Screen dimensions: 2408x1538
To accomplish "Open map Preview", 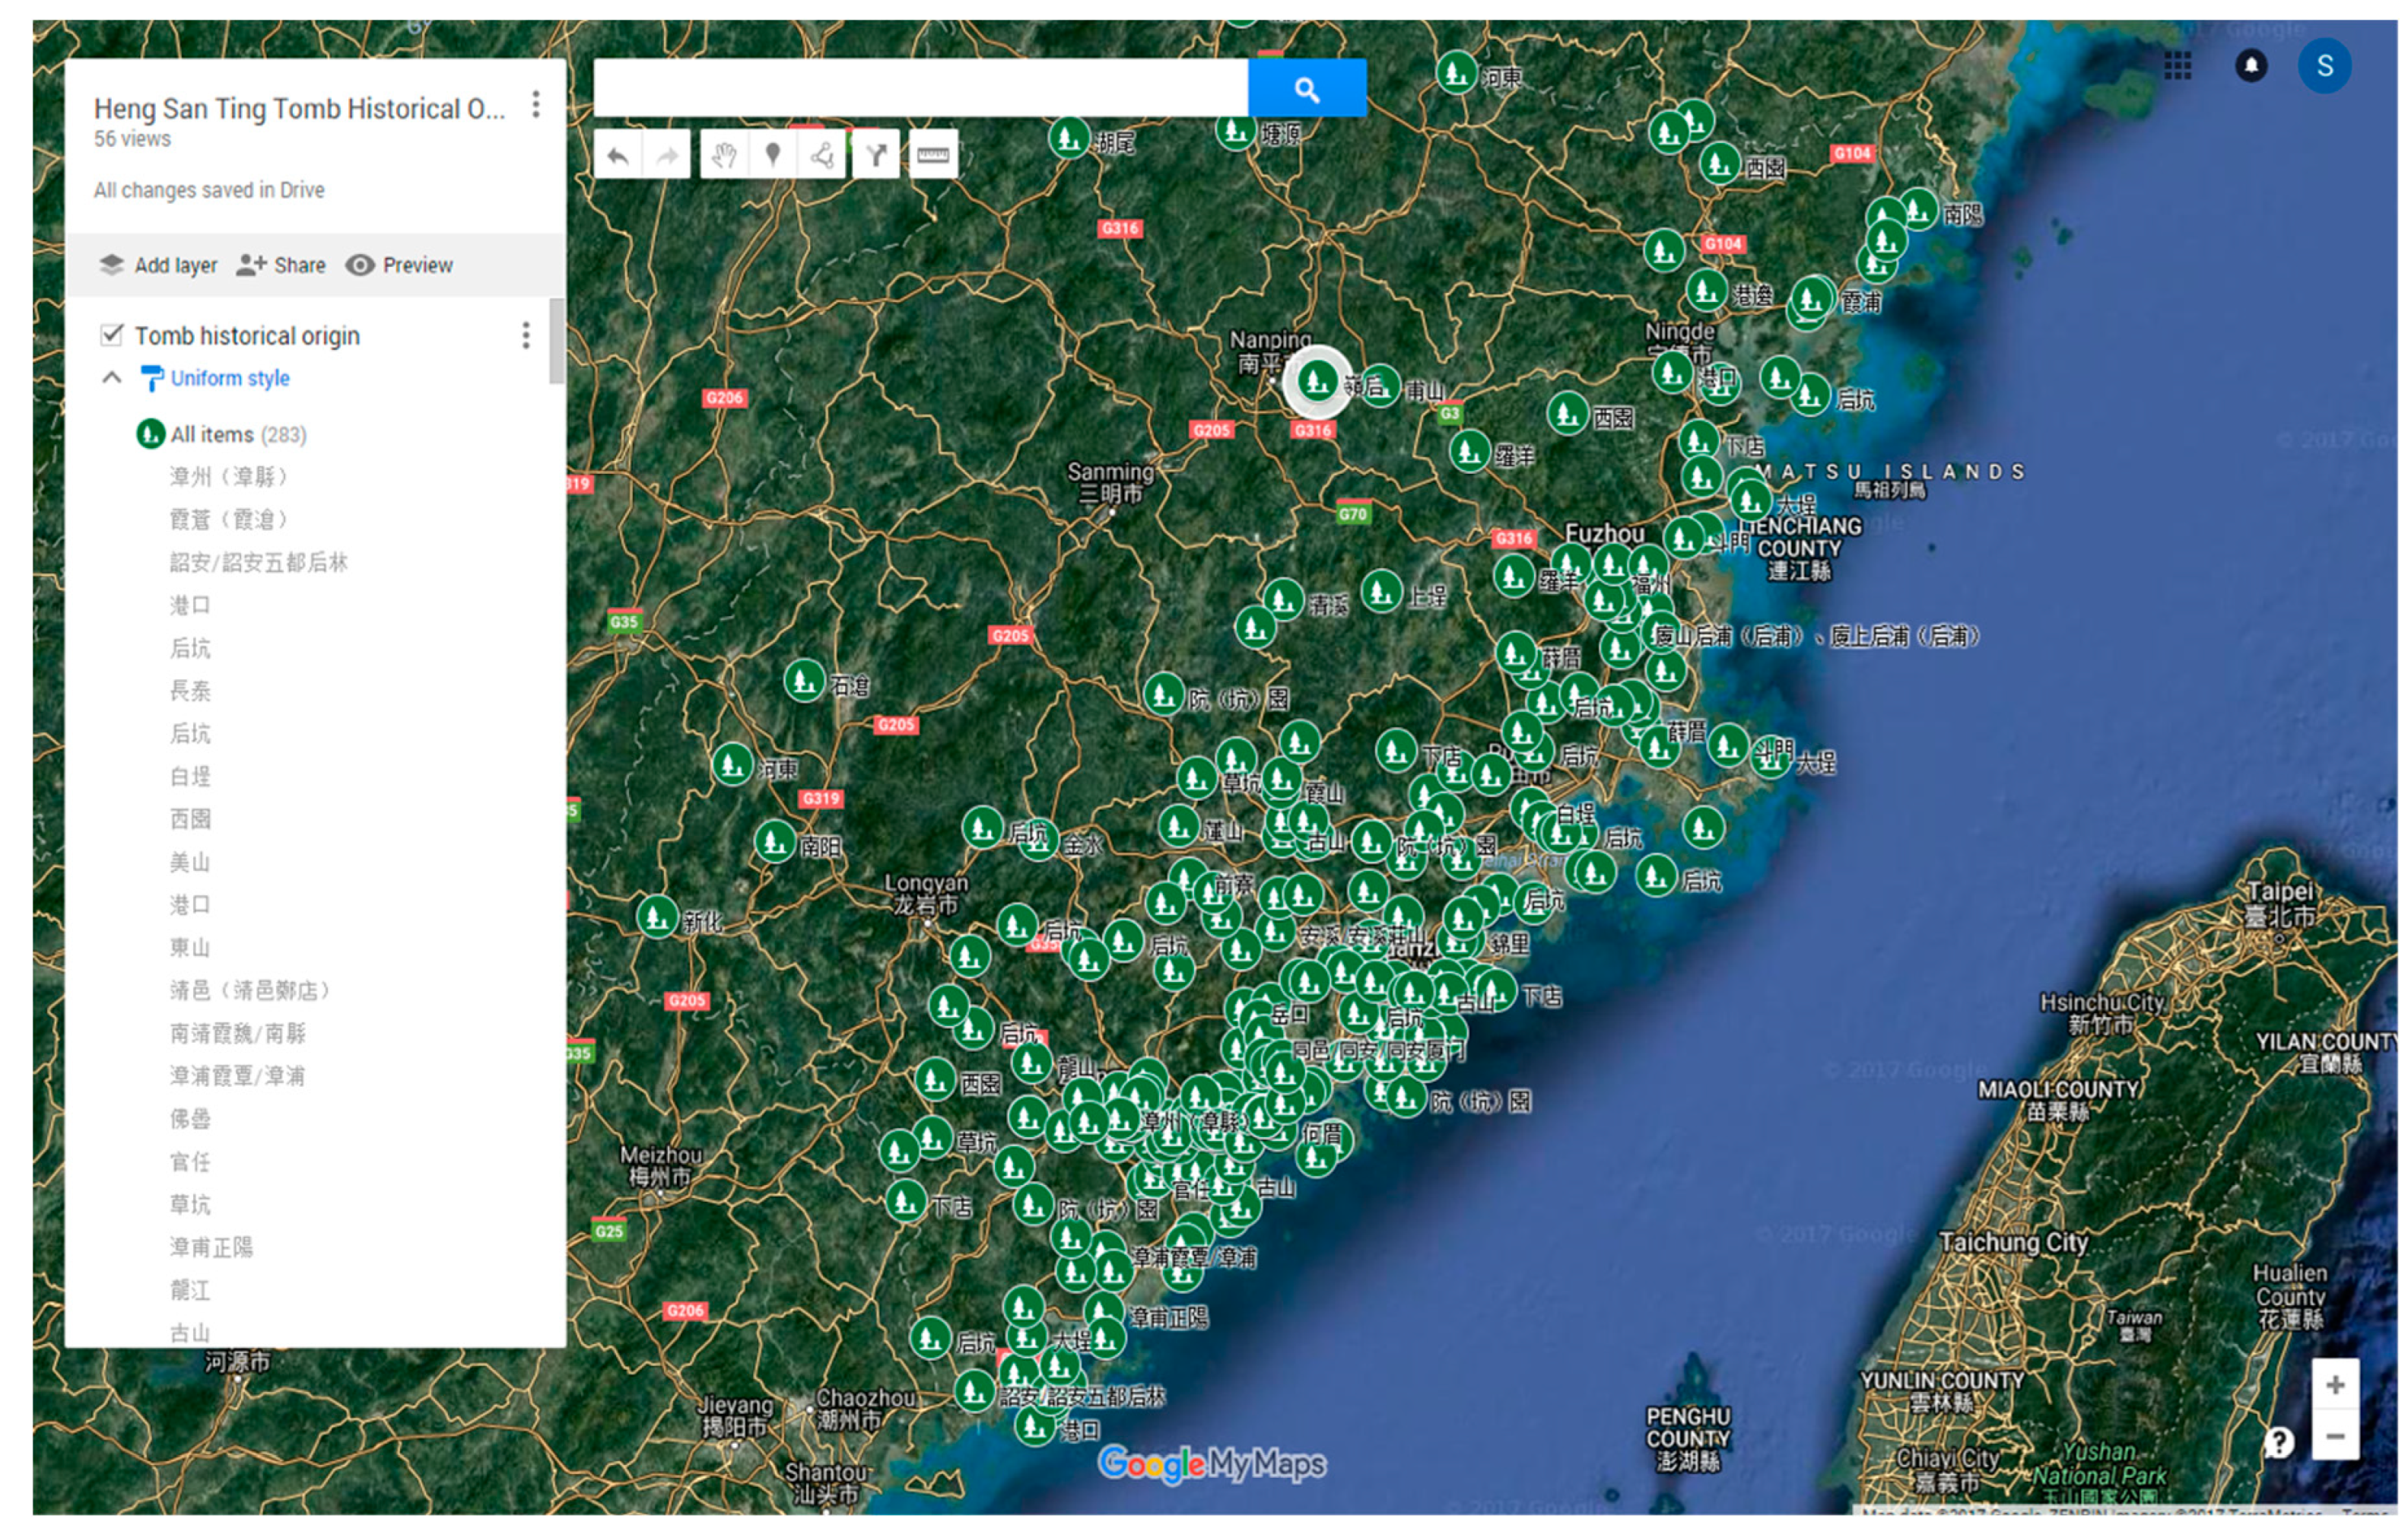I will 400,265.
